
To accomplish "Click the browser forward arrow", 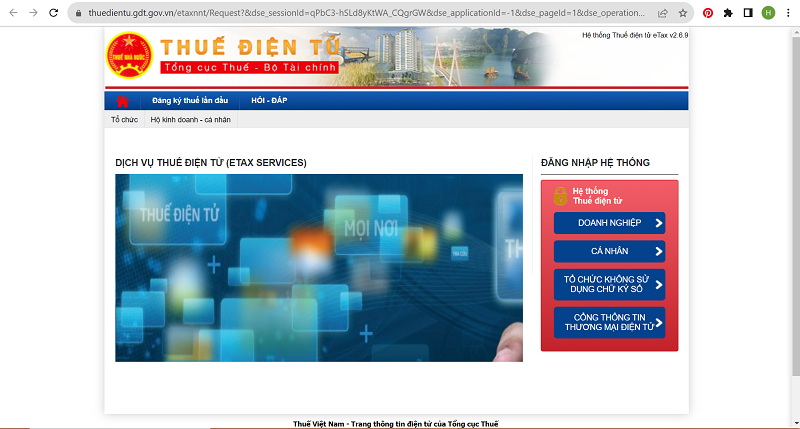I will click(33, 13).
